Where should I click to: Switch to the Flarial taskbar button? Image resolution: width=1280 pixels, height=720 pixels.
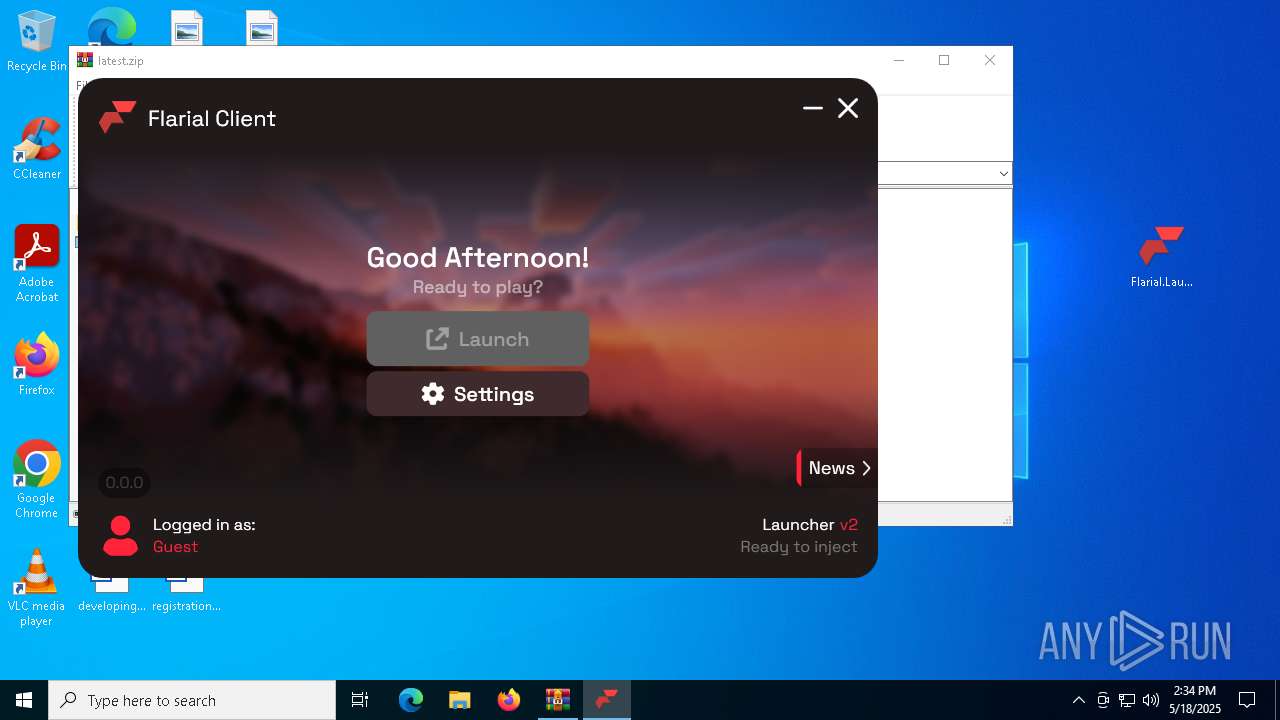tap(607, 700)
